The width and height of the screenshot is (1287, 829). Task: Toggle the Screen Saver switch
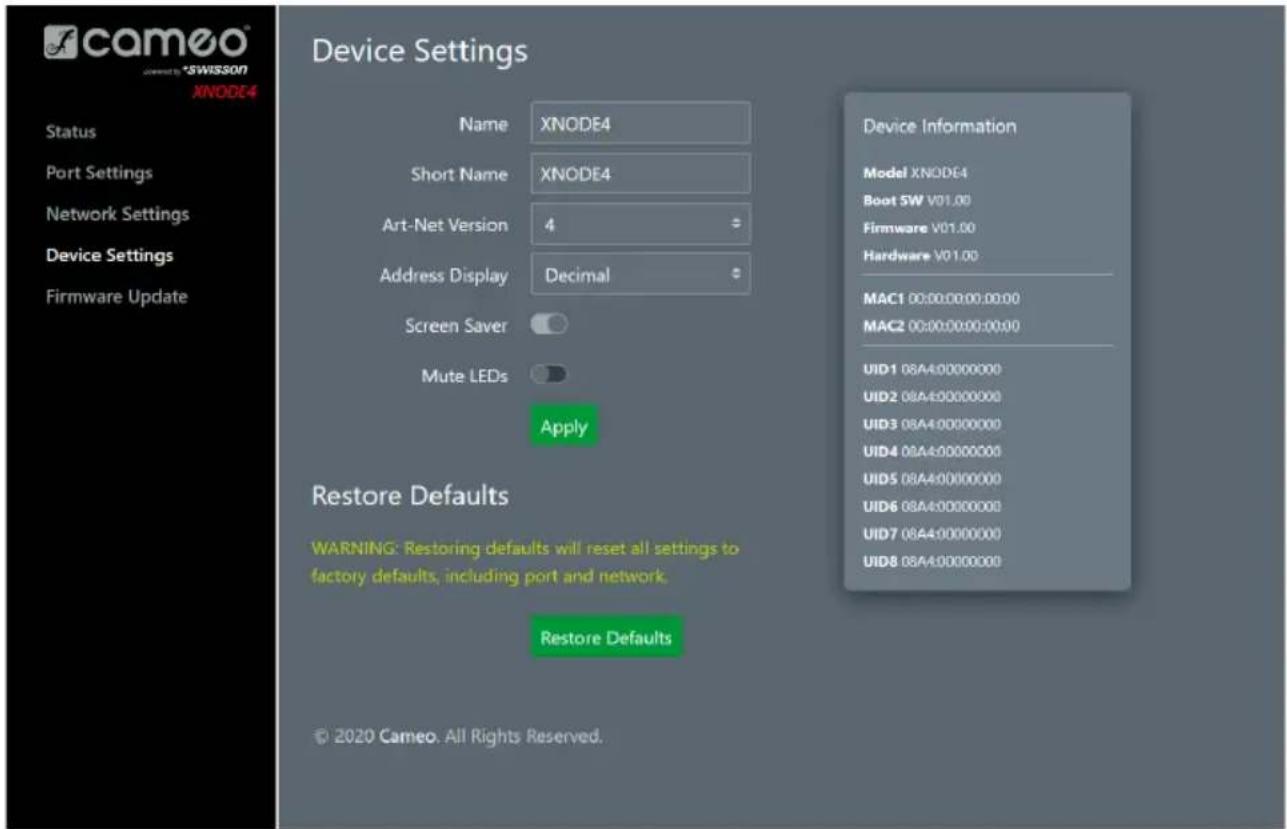tap(550, 325)
